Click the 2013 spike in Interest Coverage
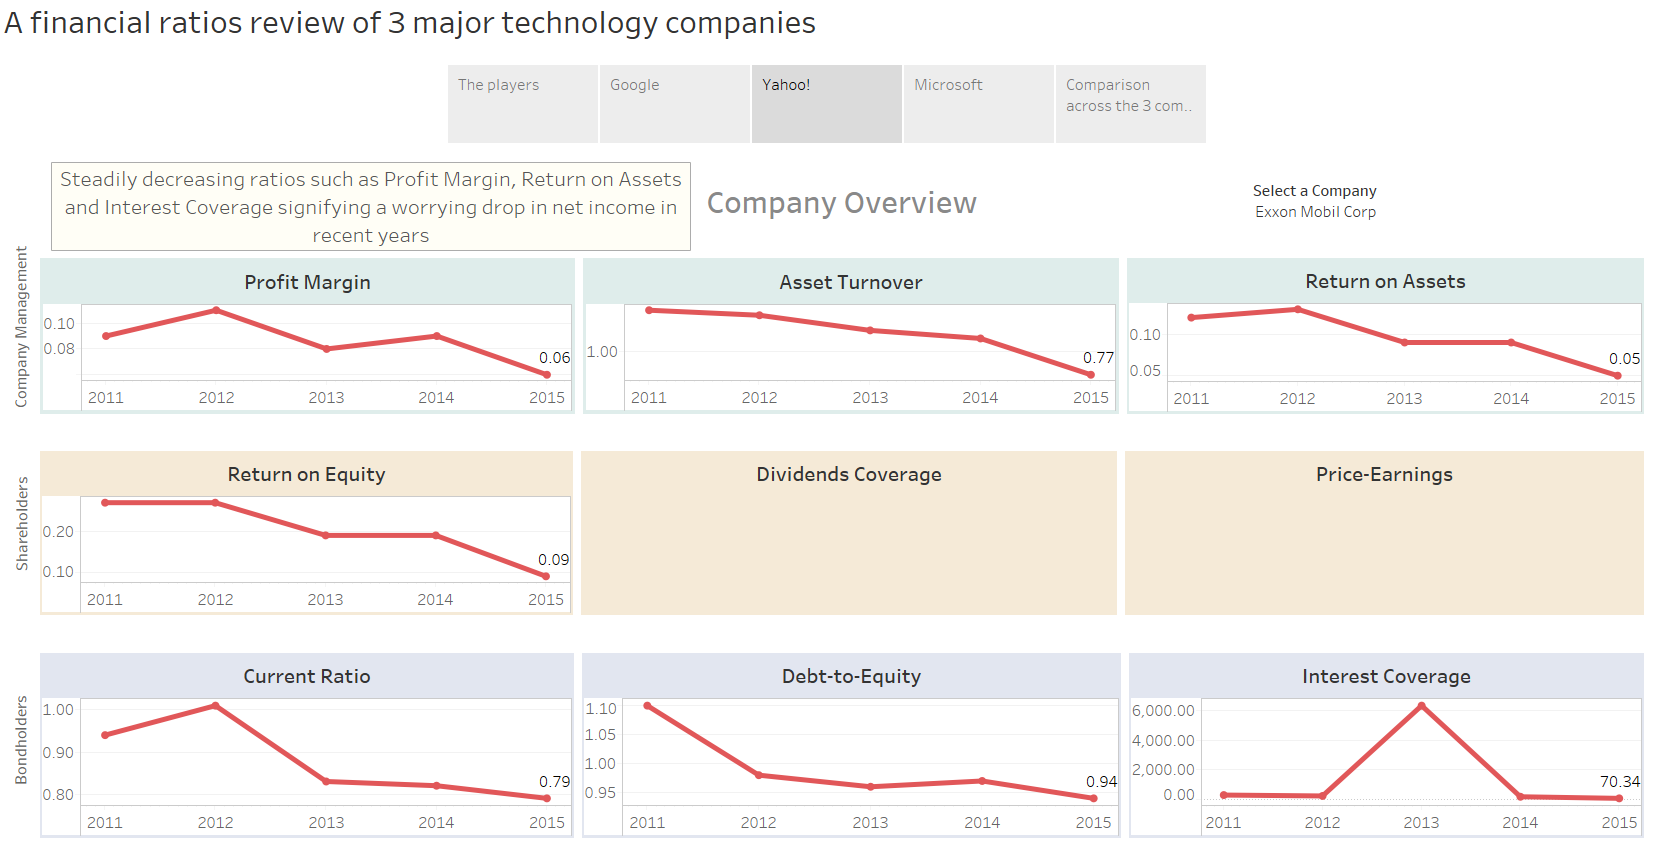Screen dimensions: 1653x847 (1421, 706)
